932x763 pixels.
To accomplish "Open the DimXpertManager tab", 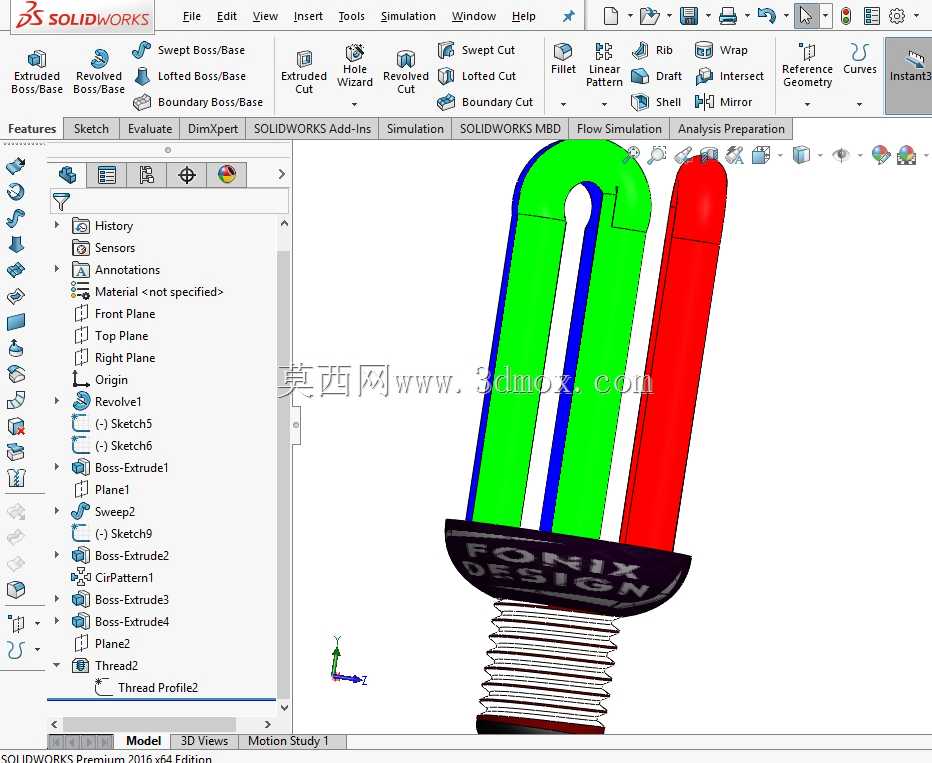I will [x=187, y=175].
